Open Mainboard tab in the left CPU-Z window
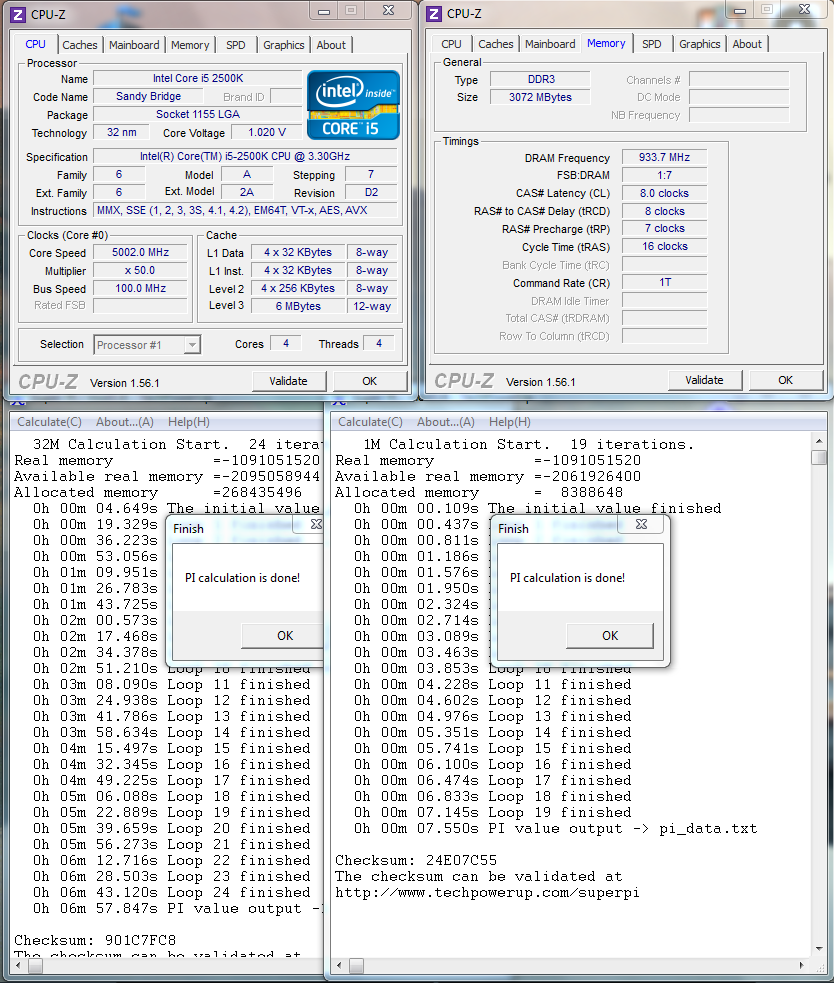The width and height of the screenshot is (834, 983). (134, 45)
